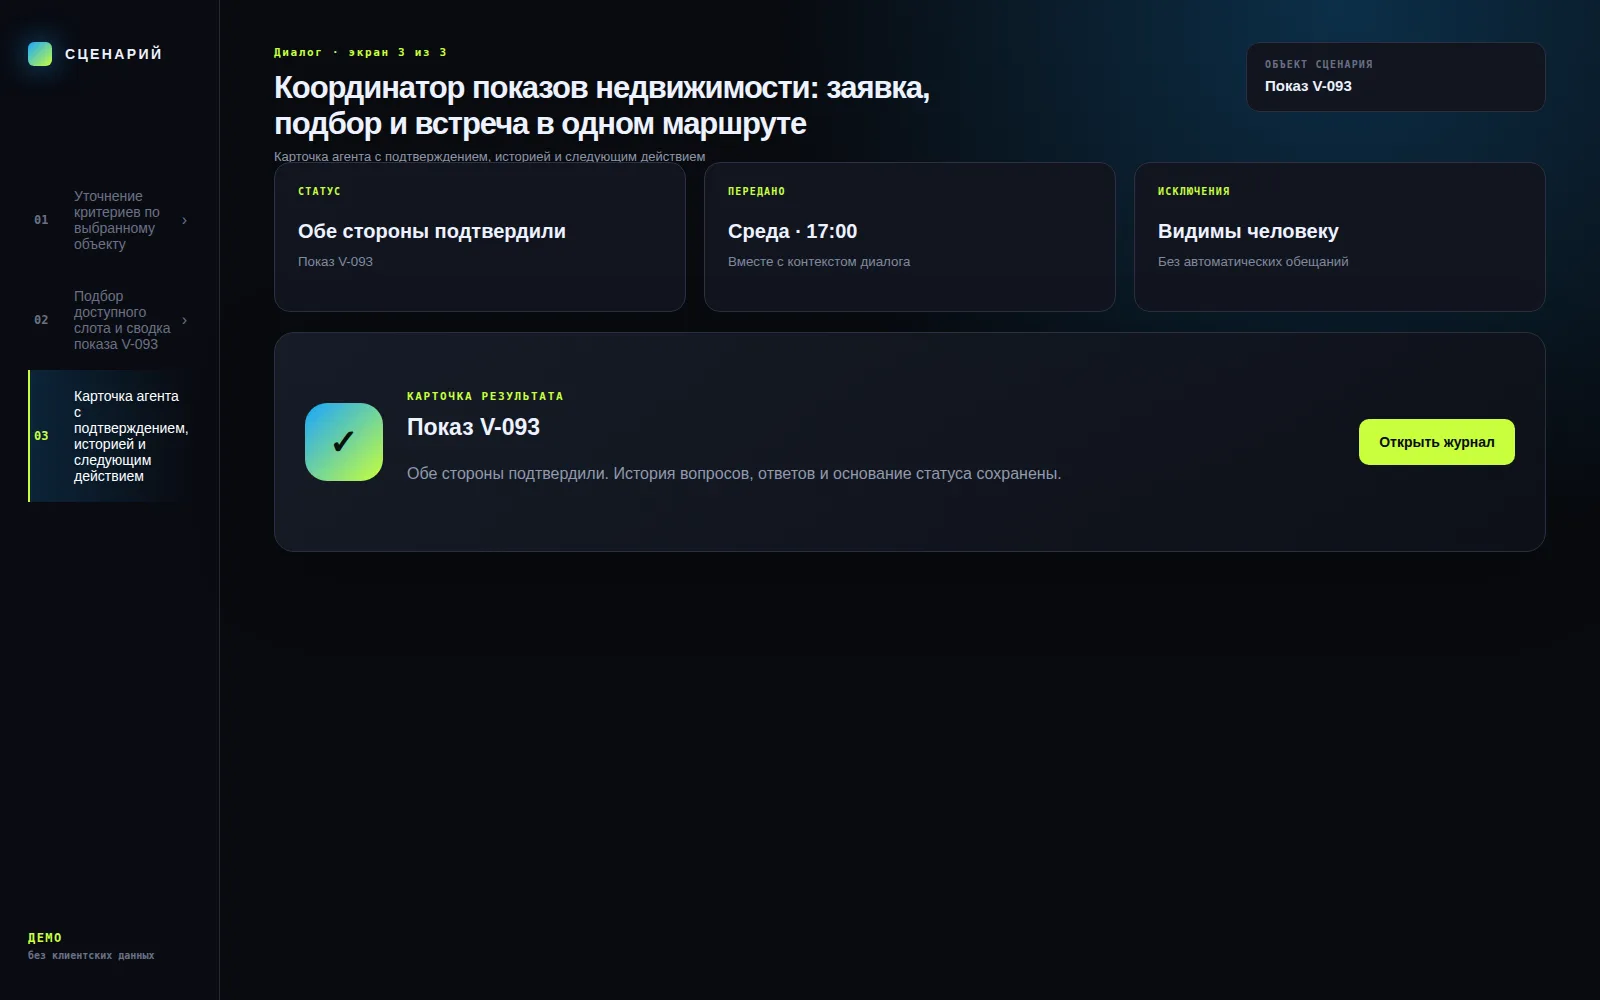Screen dimensions: 1600x1000
Task: Click the result title Показ V-093
Action: coord(473,427)
